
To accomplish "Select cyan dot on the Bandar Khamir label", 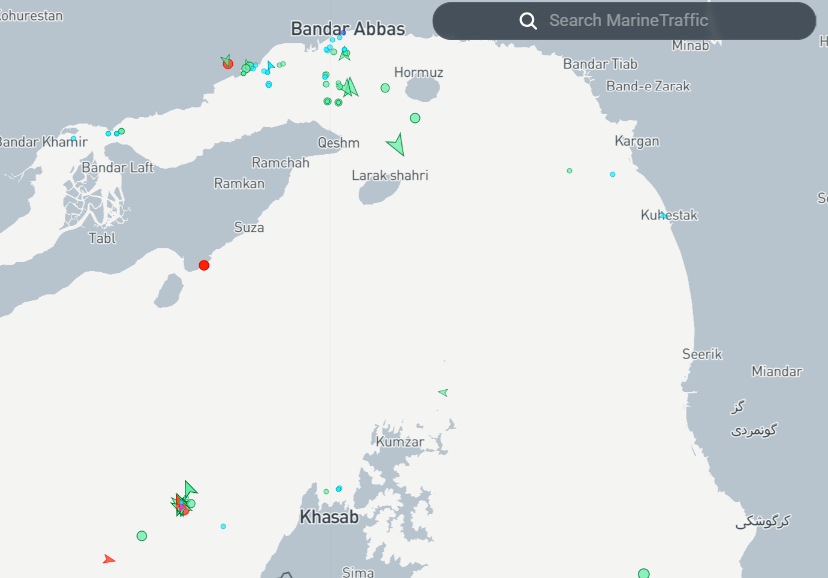I will pyautogui.click(x=73, y=139).
